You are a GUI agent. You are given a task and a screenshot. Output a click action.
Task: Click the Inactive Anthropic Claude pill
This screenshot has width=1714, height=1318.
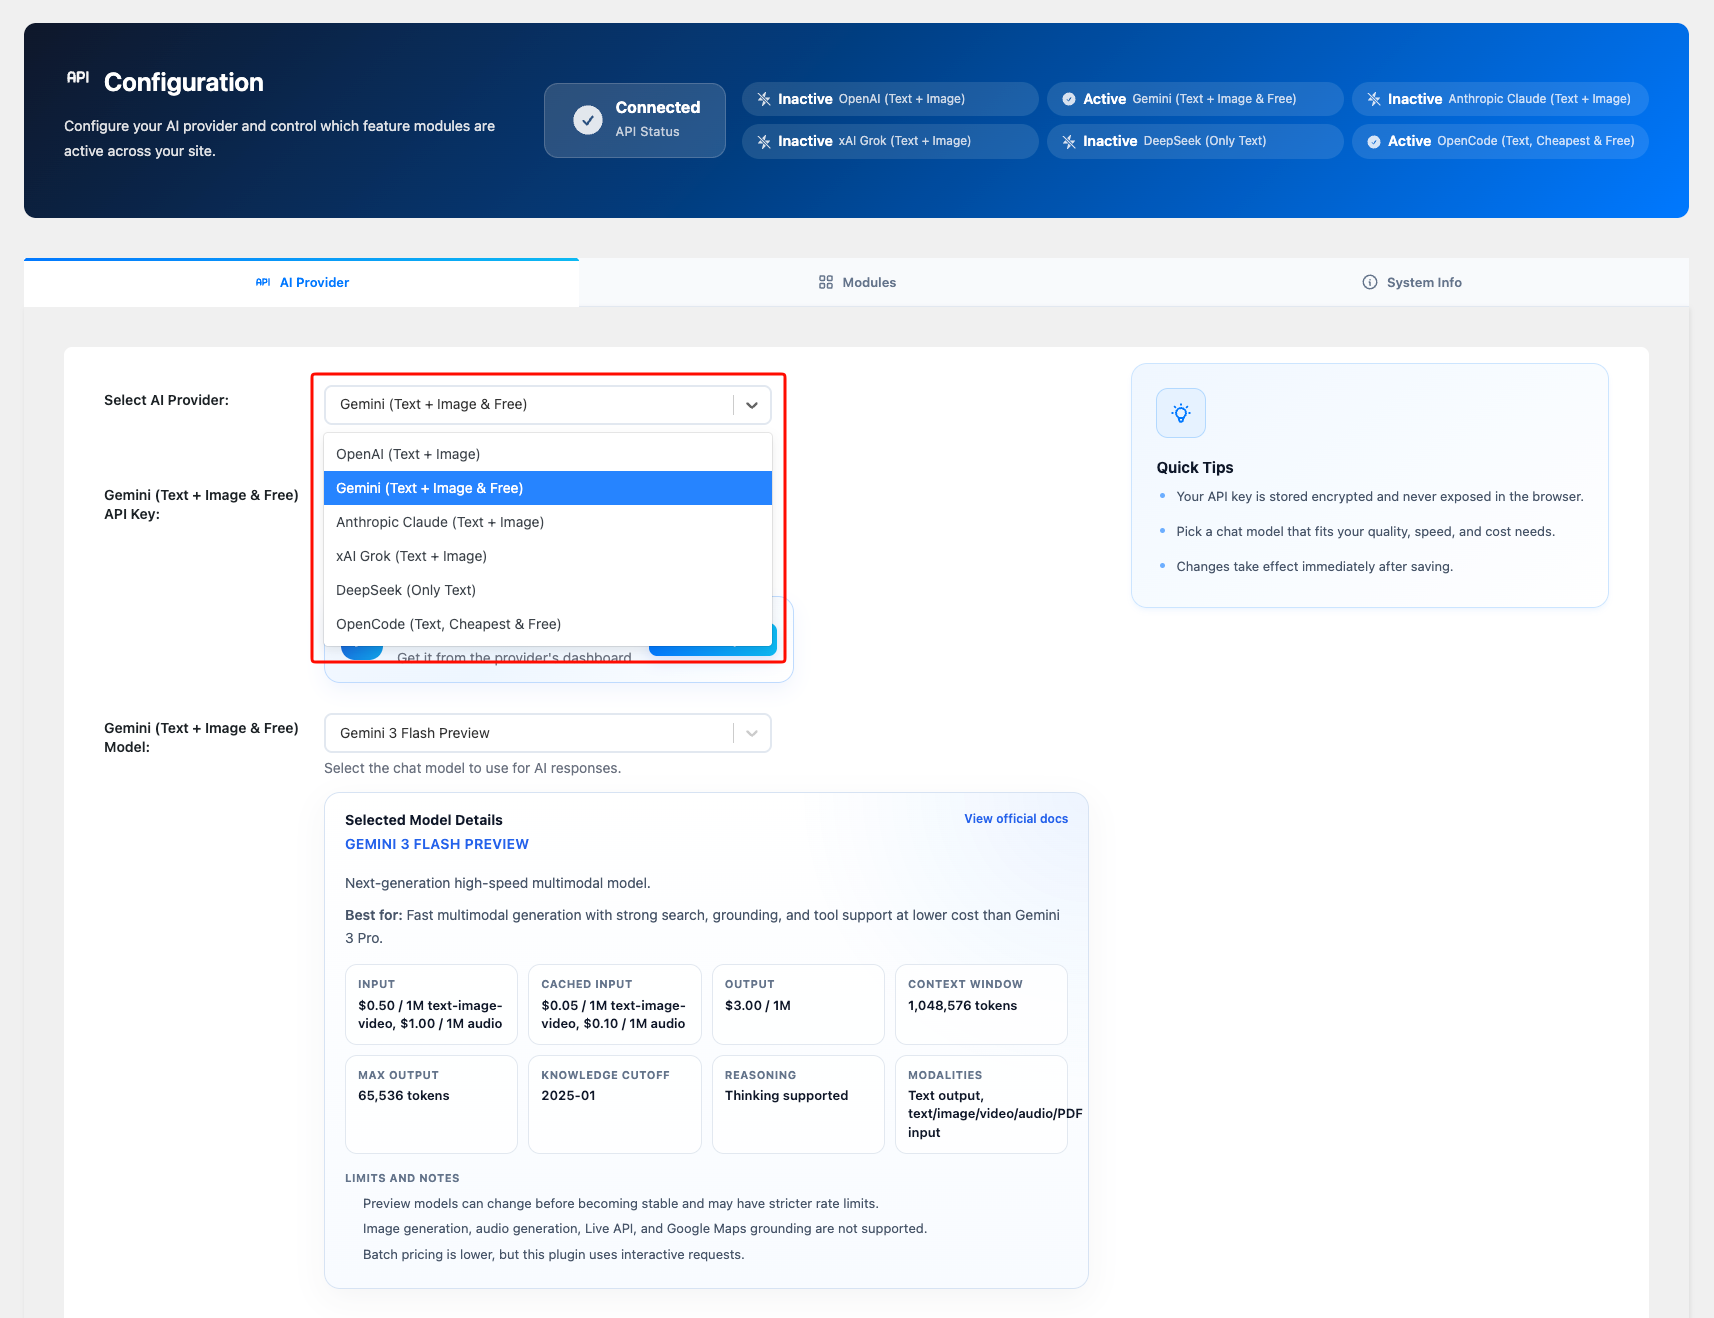click(1500, 99)
